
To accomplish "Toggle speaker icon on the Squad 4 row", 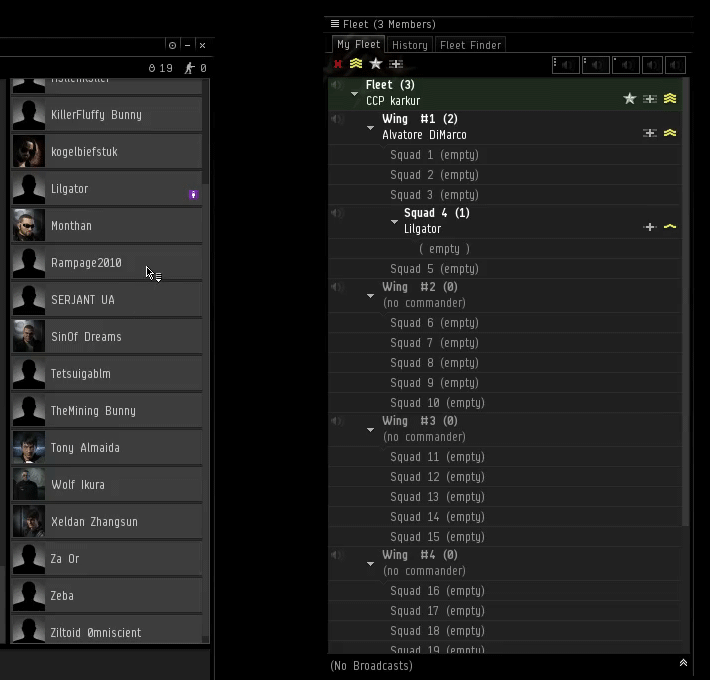I will [336, 213].
